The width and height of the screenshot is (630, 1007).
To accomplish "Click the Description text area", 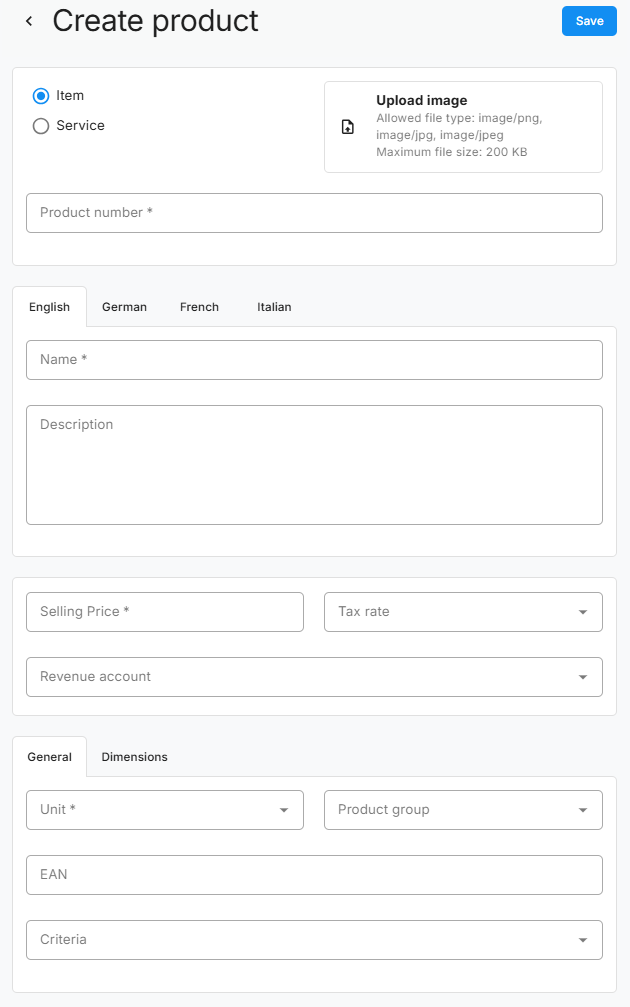I will point(314,465).
